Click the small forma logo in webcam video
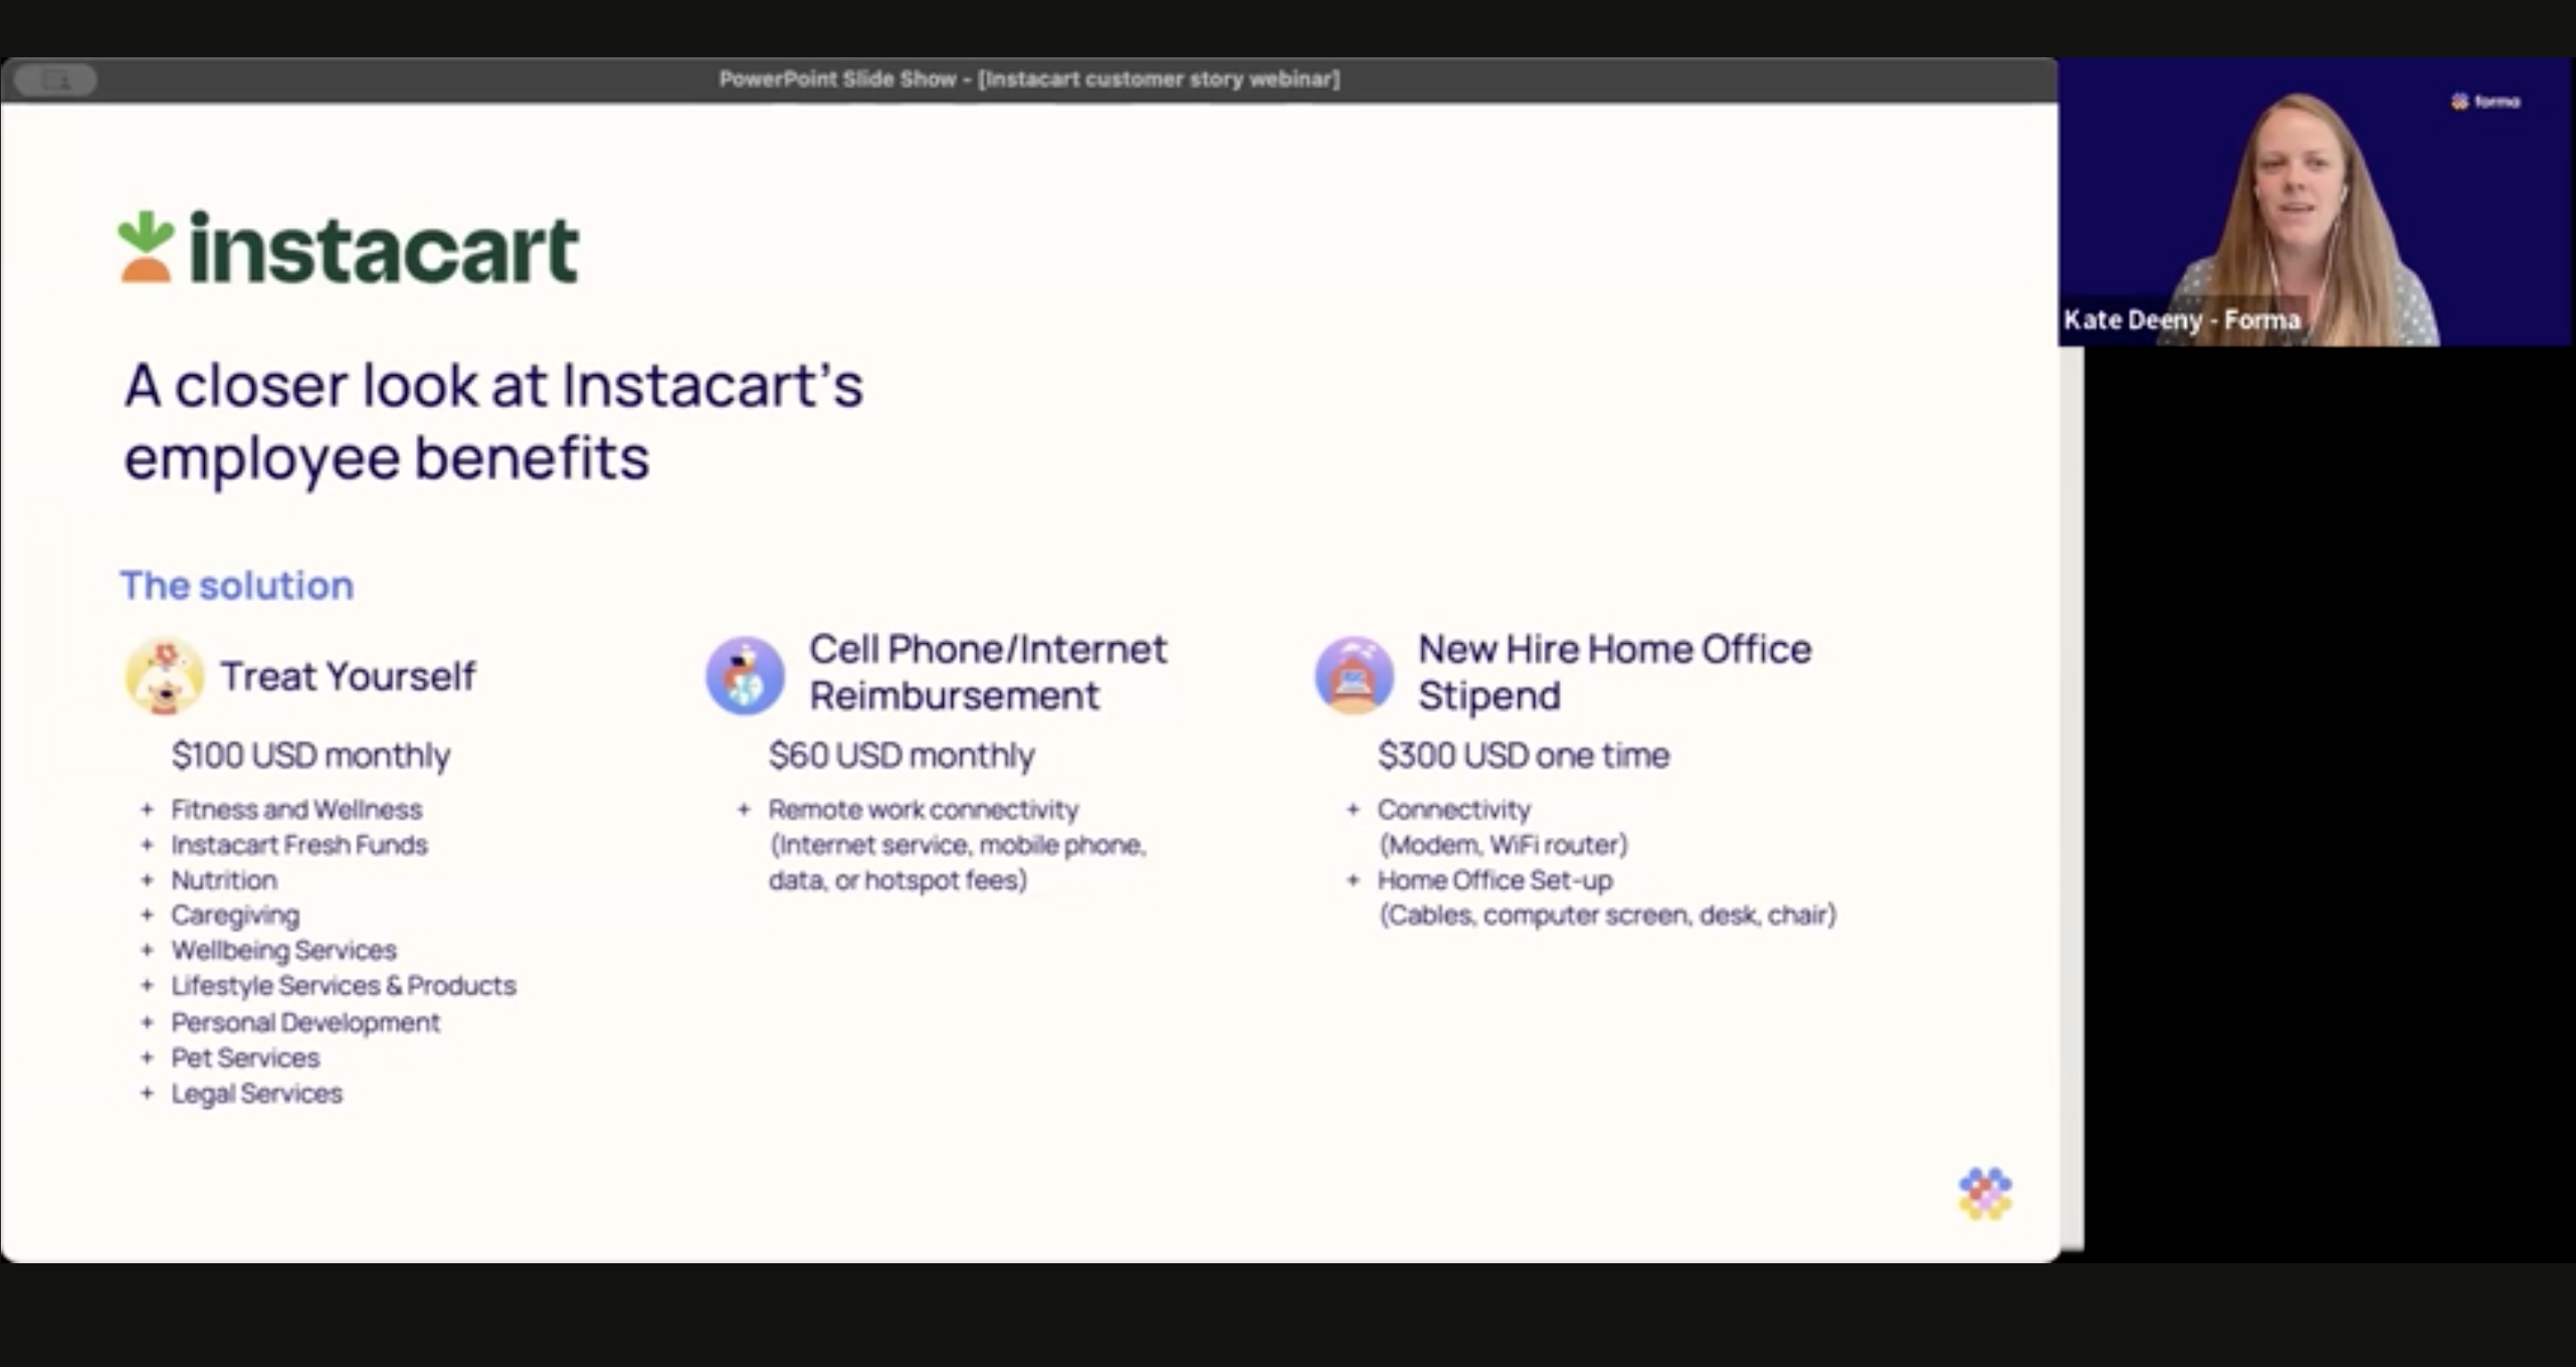Image resolution: width=2576 pixels, height=1367 pixels. coord(2486,101)
